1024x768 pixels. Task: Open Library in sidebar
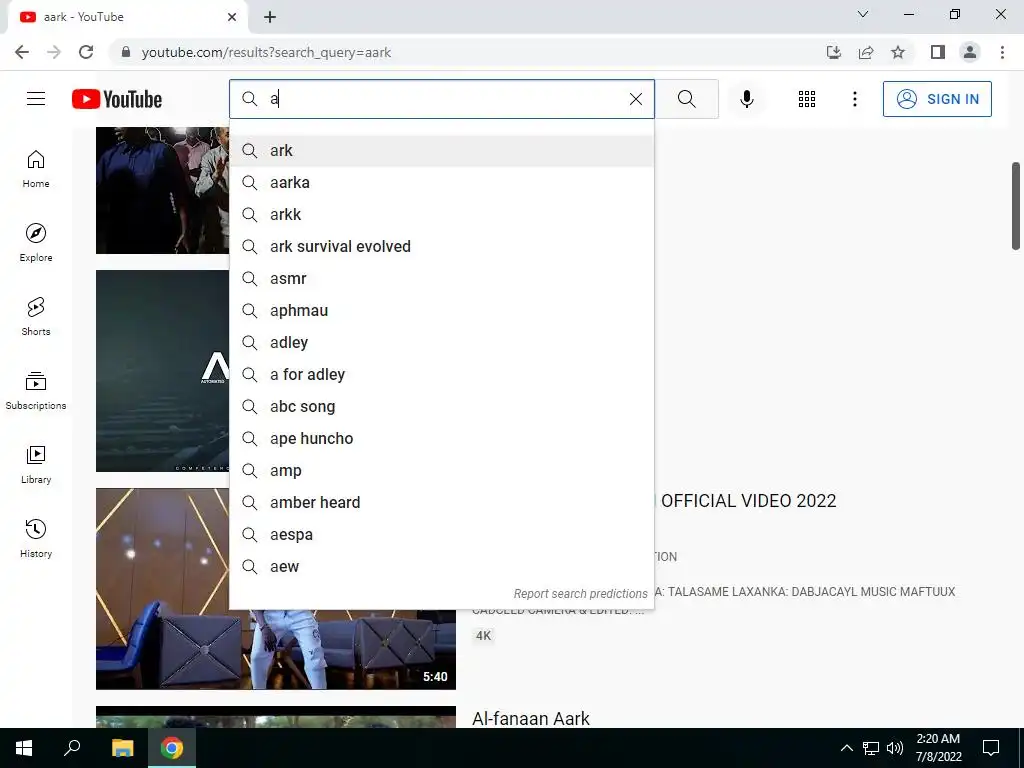point(36,464)
